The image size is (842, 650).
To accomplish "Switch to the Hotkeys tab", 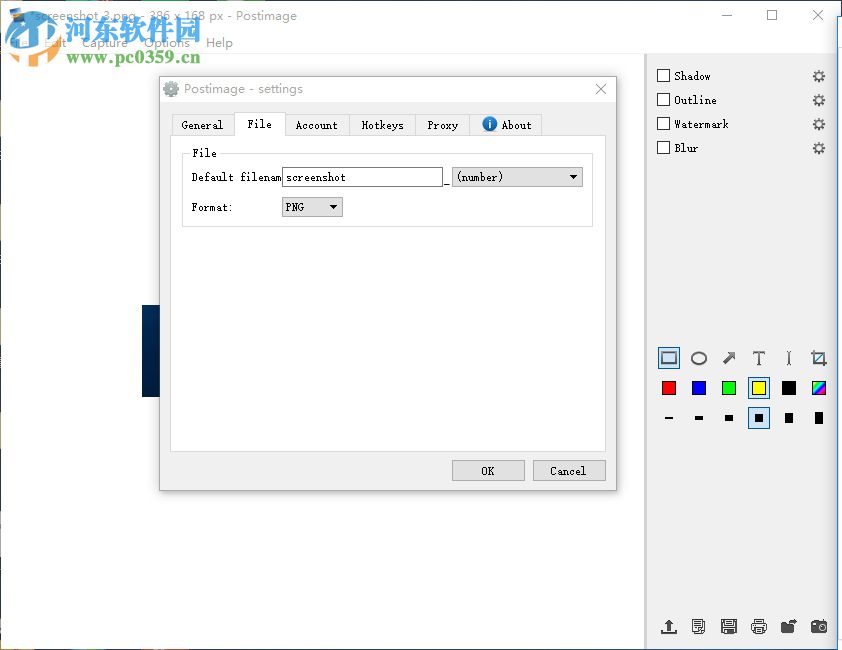I will click(382, 124).
